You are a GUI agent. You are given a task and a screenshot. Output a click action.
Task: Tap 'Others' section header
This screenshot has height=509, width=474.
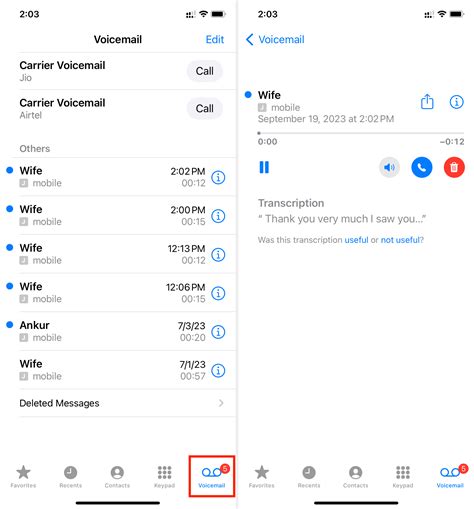(x=35, y=148)
